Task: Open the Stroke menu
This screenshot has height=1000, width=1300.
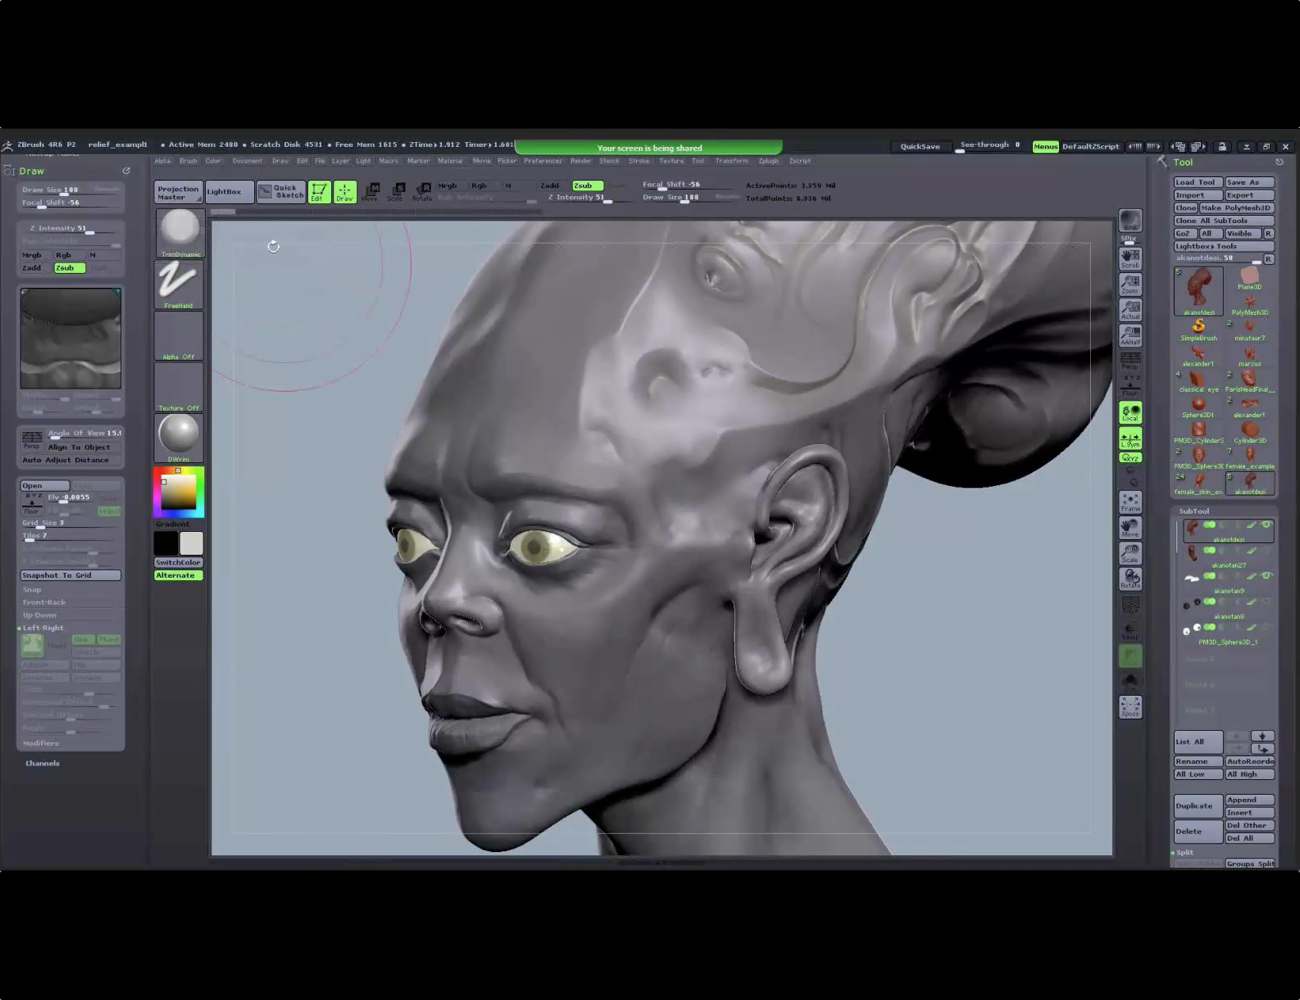Action: (639, 161)
